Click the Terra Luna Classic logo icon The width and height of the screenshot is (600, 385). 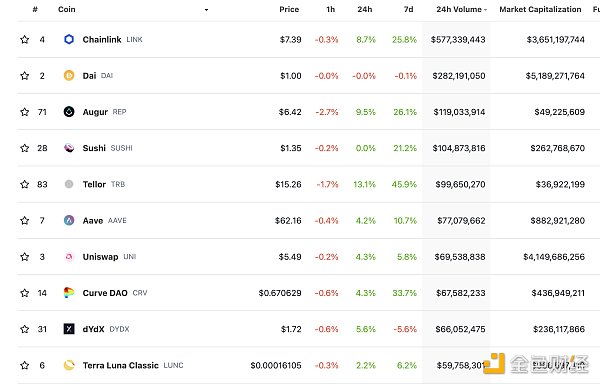(x=69, y=365)
